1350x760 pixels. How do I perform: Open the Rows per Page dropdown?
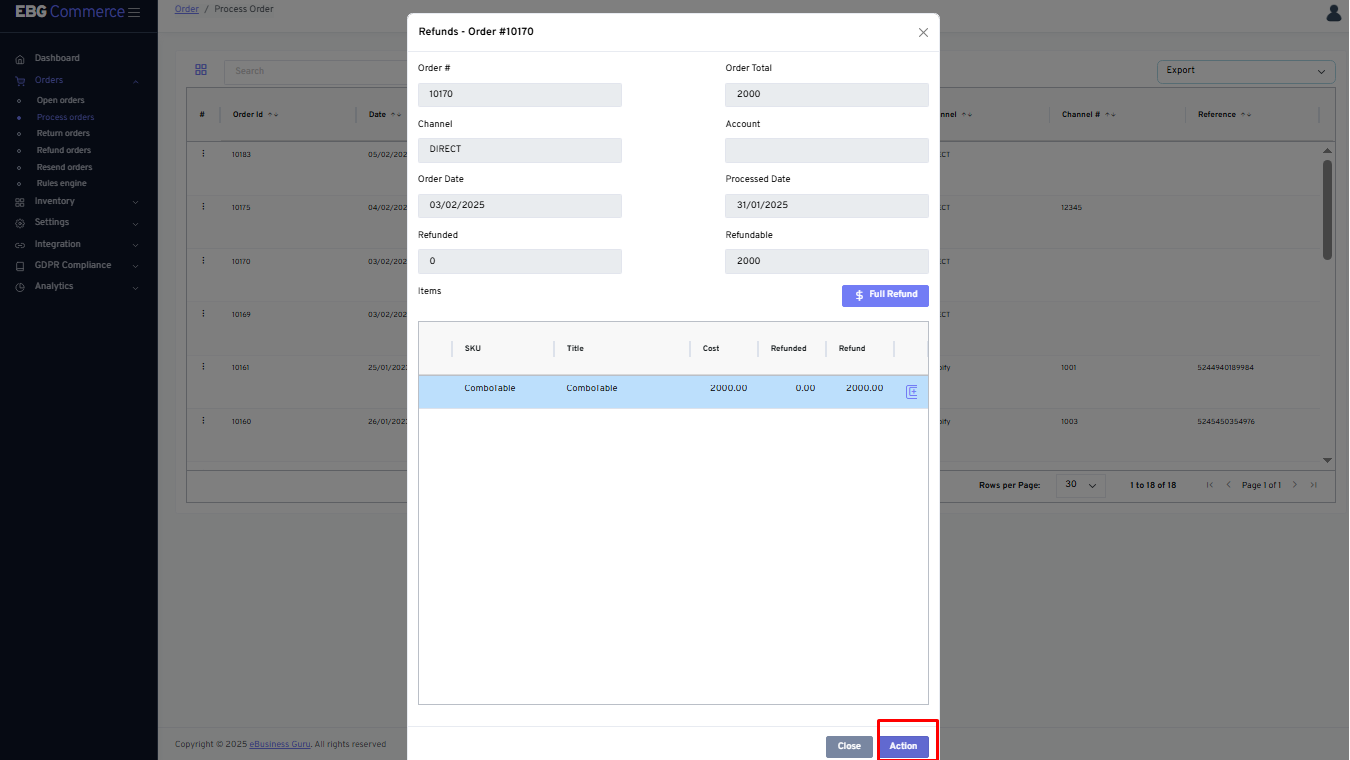(x=1080, y=485)
